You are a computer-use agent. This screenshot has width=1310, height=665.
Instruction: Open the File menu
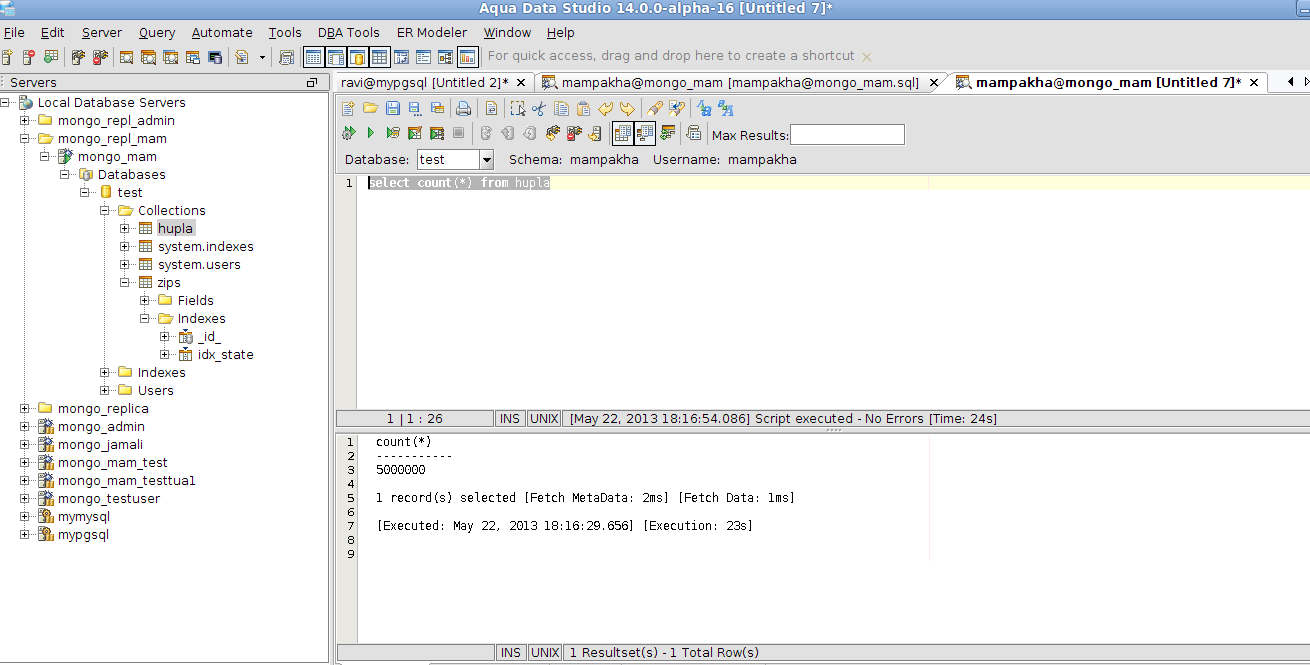(x=14, y=32)
